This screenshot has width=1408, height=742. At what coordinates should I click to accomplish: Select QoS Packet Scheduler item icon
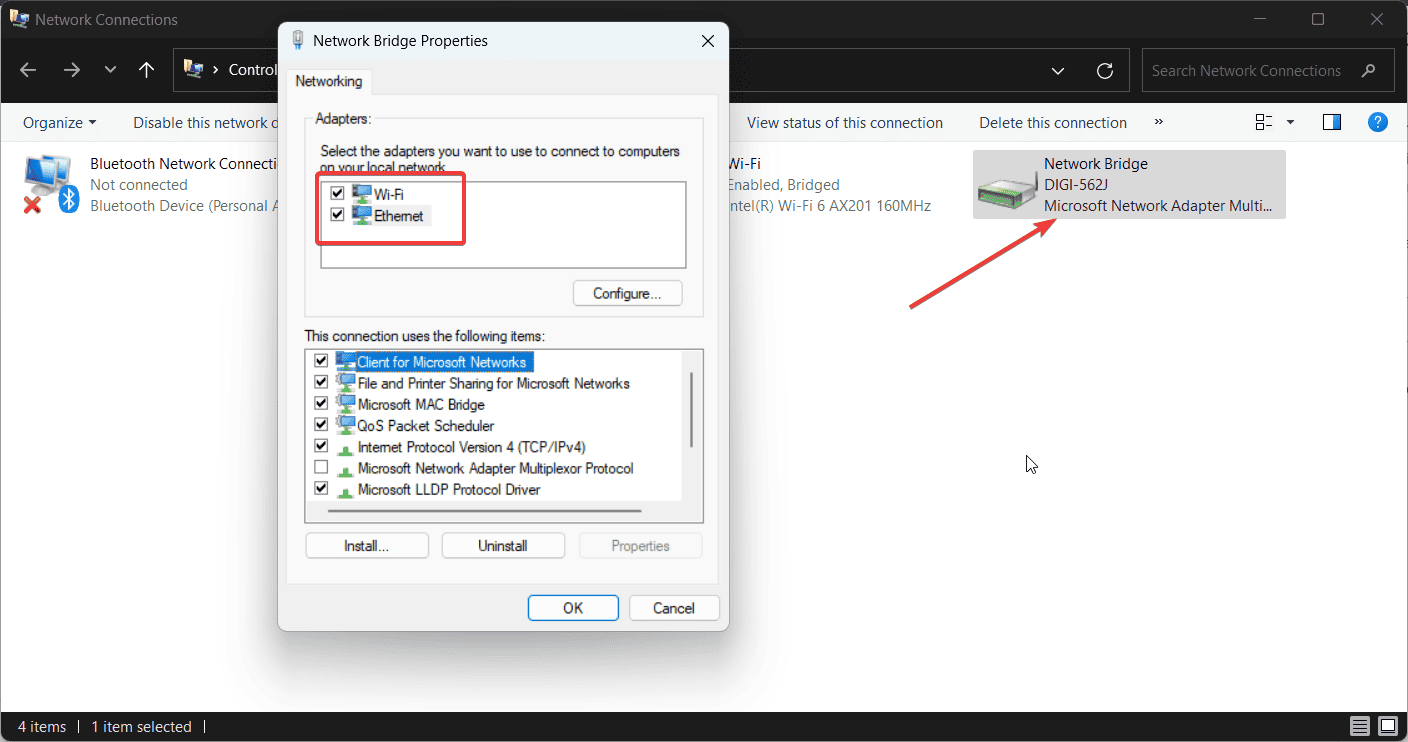click(346, 425)
